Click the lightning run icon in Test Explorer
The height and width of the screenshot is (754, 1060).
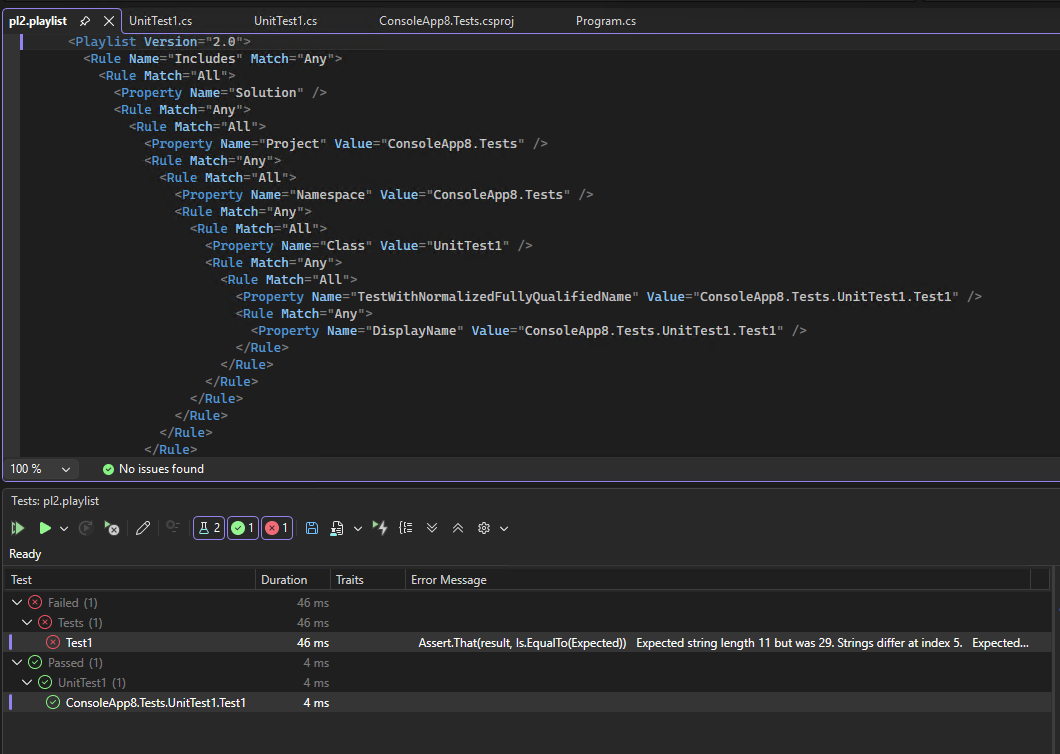point(379,528)
